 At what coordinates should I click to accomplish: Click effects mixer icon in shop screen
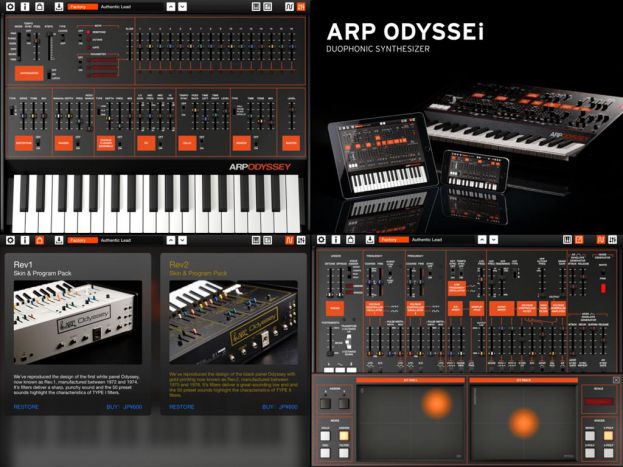(x=301, y=240)
